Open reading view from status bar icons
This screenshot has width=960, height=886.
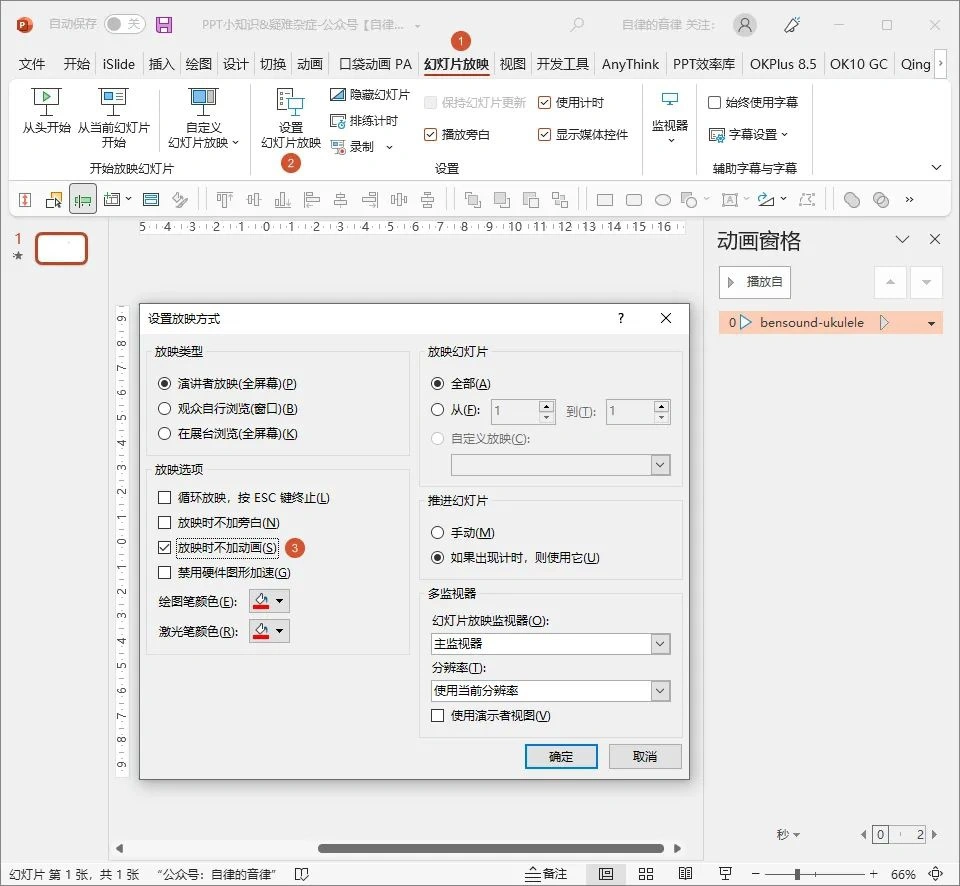[x=685, y=872]
